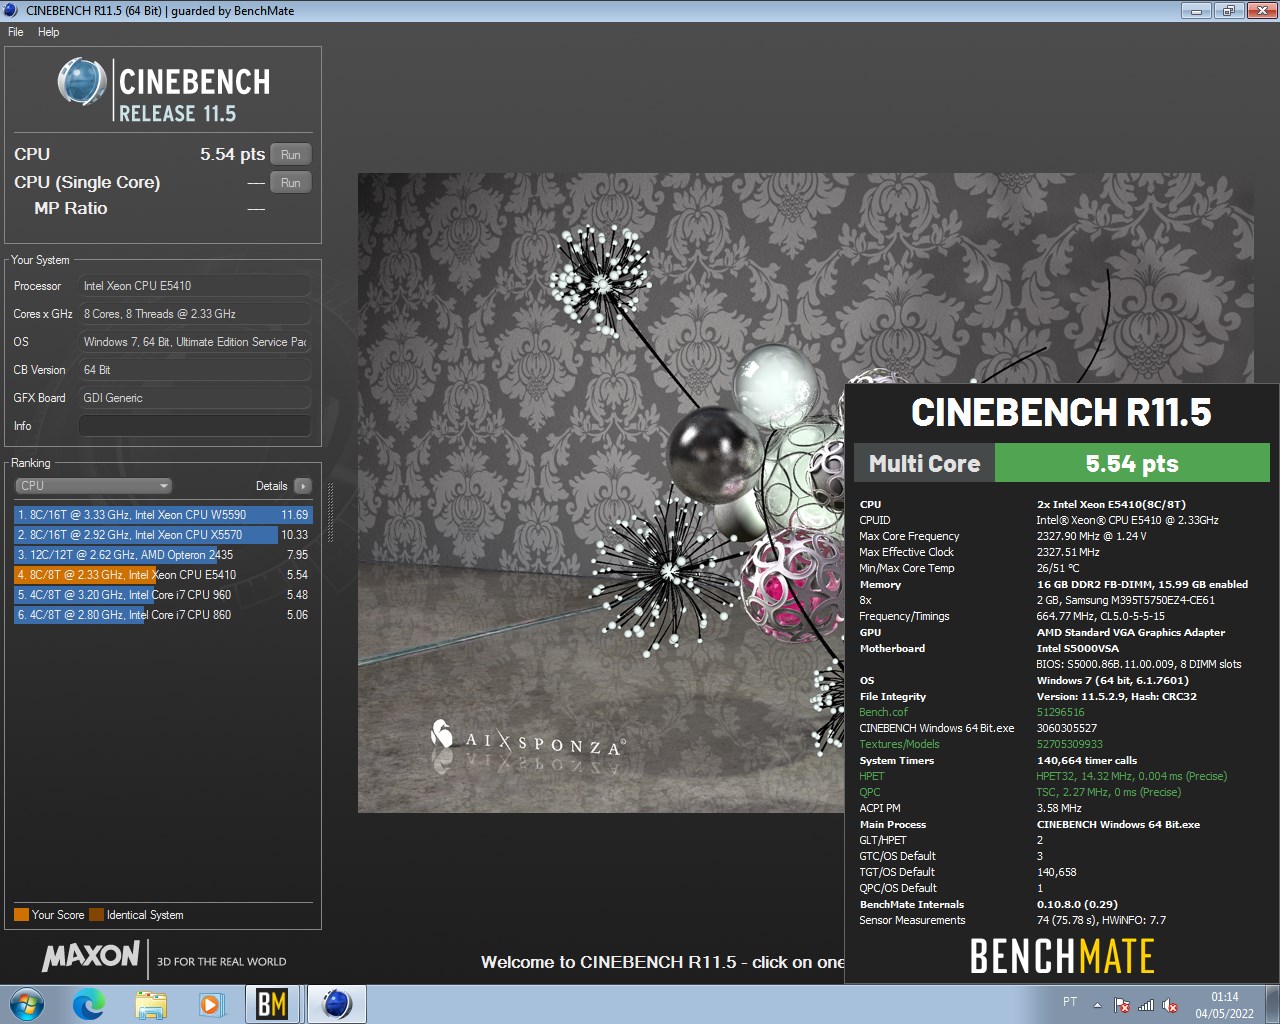The image size is (1280, 1024).
Task: Click the QPC timer entry
Action: pos(870,793)
